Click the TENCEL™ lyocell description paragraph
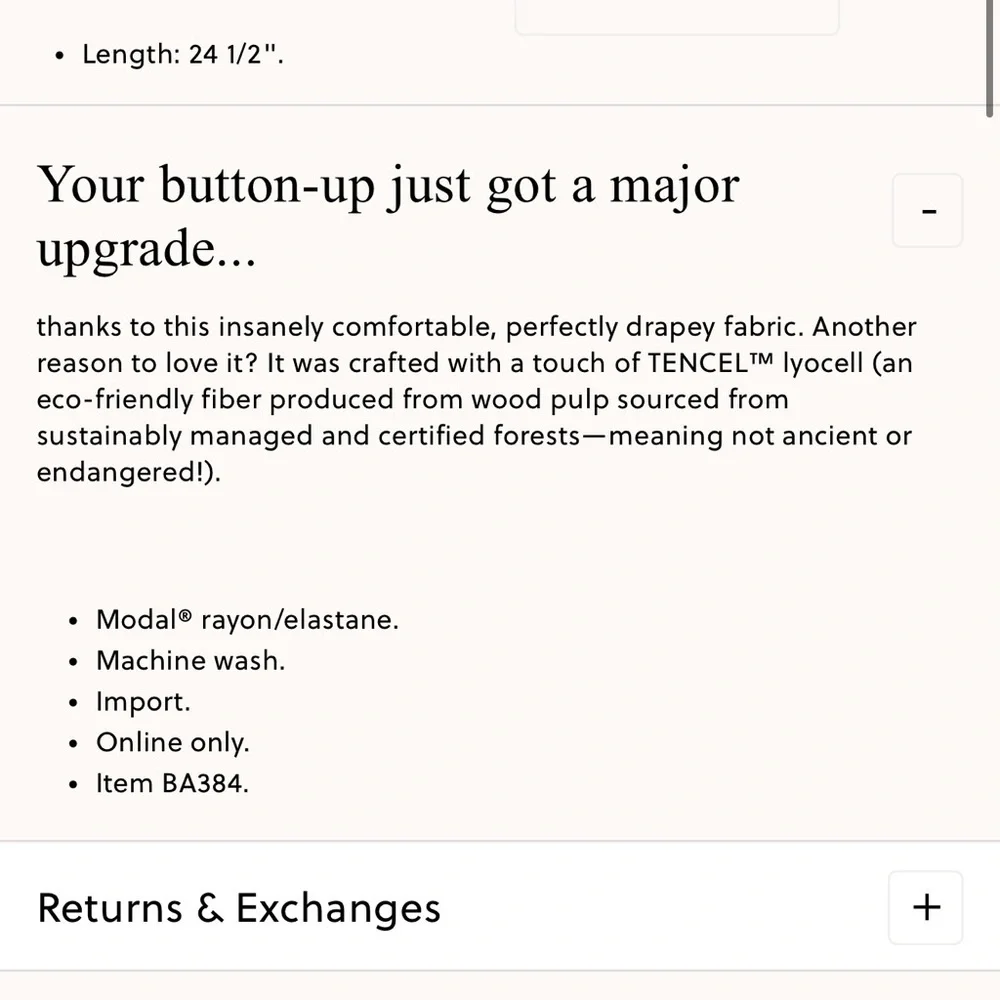Image resolution: width=1000 pixels, height=1000 pixels. pos(476,399)
